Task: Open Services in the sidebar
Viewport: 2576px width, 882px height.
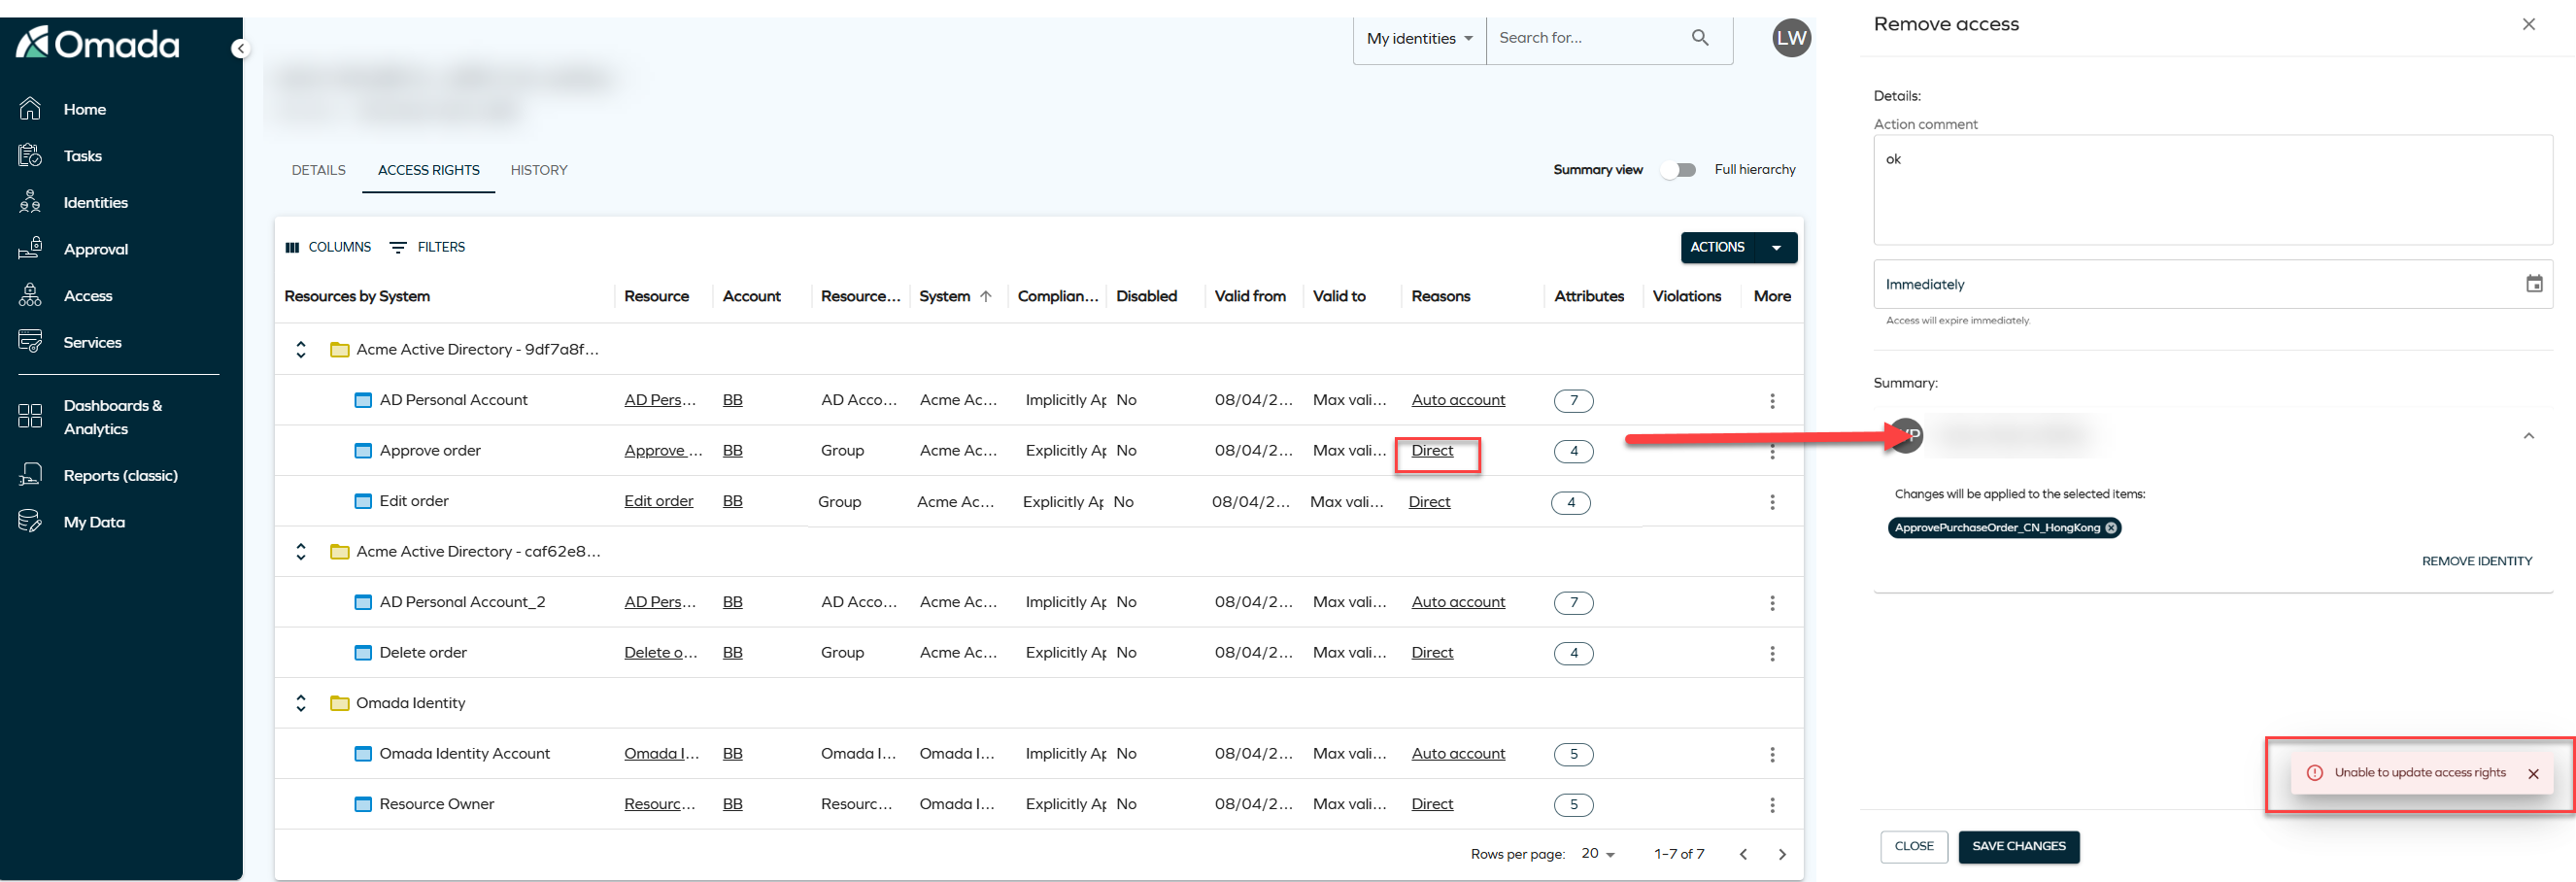Action: pyautogui.click(x=92, y=342)
